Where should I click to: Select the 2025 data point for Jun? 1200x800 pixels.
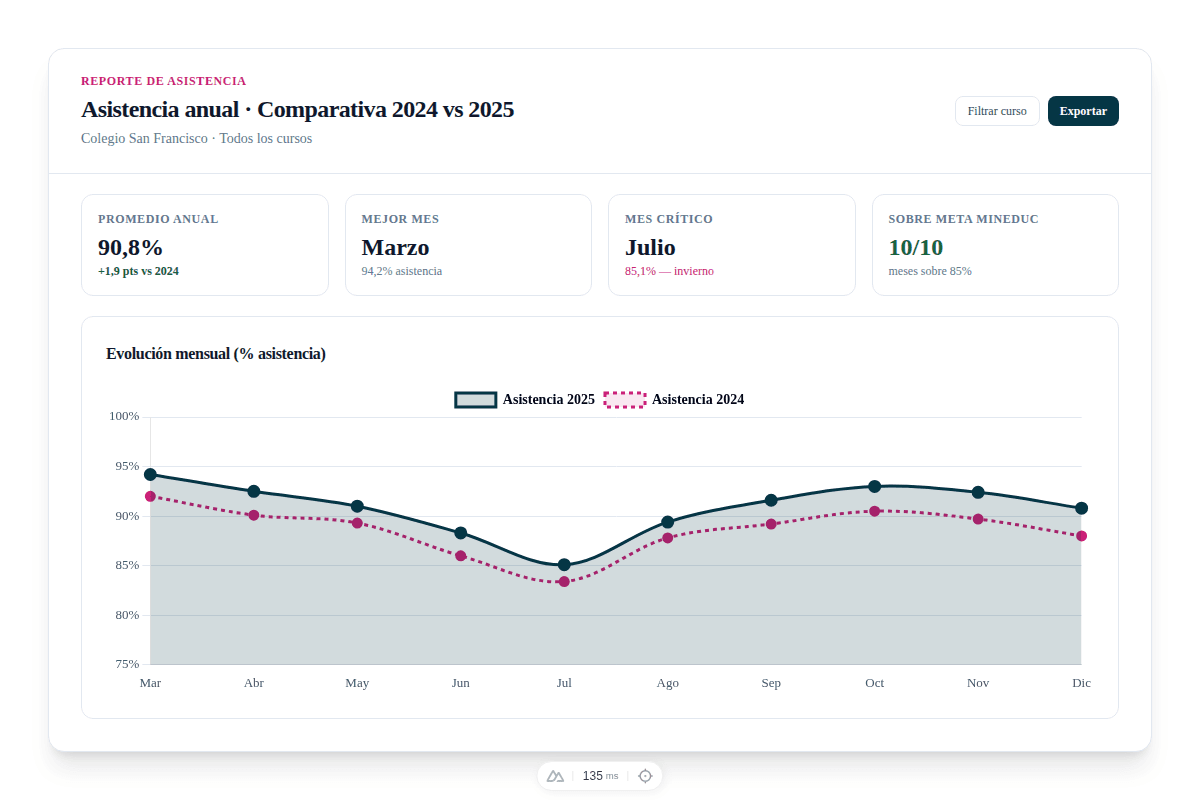pyautogui.click(x=460, y=533)
